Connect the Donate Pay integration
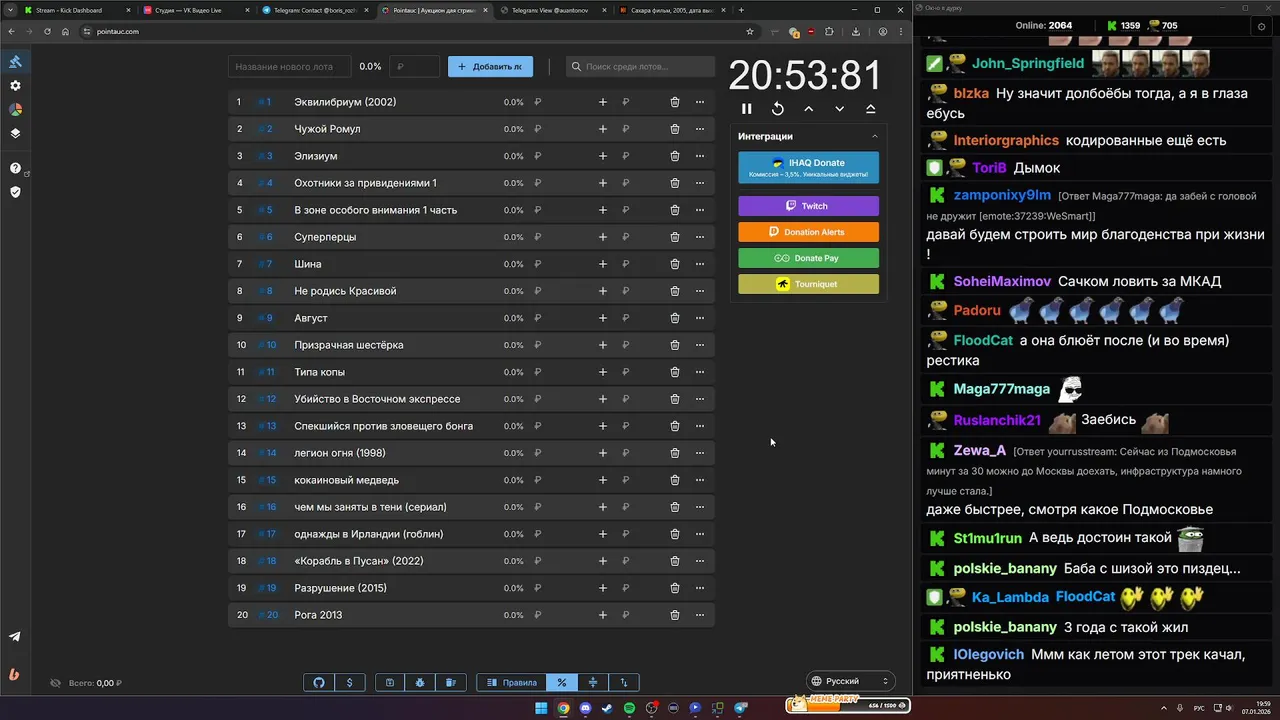This screenshot has height=720, width=1280. (808, 258)
